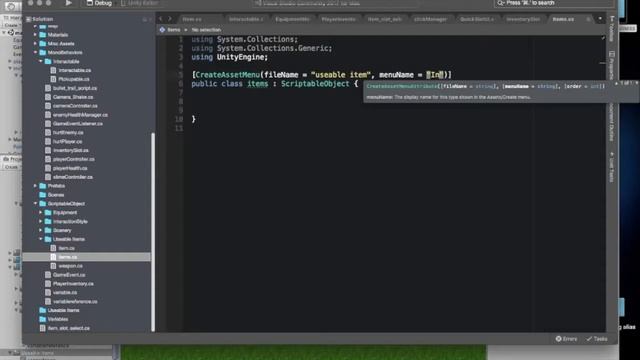Image resolution: width=640 pixels, height=360 pixels.
Task: Open PlayerInventory.cs file in the tree
Action: tap(73, 284)
